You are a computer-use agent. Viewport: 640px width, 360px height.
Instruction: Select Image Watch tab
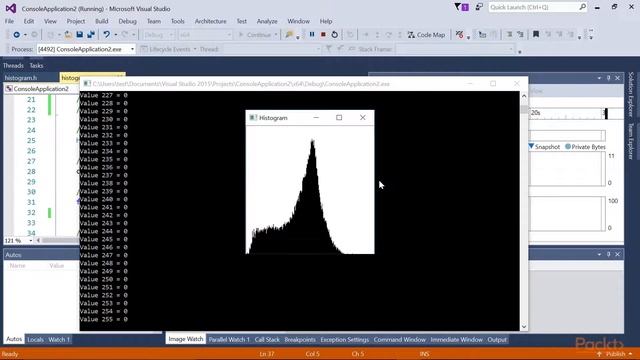coord(186,339)
